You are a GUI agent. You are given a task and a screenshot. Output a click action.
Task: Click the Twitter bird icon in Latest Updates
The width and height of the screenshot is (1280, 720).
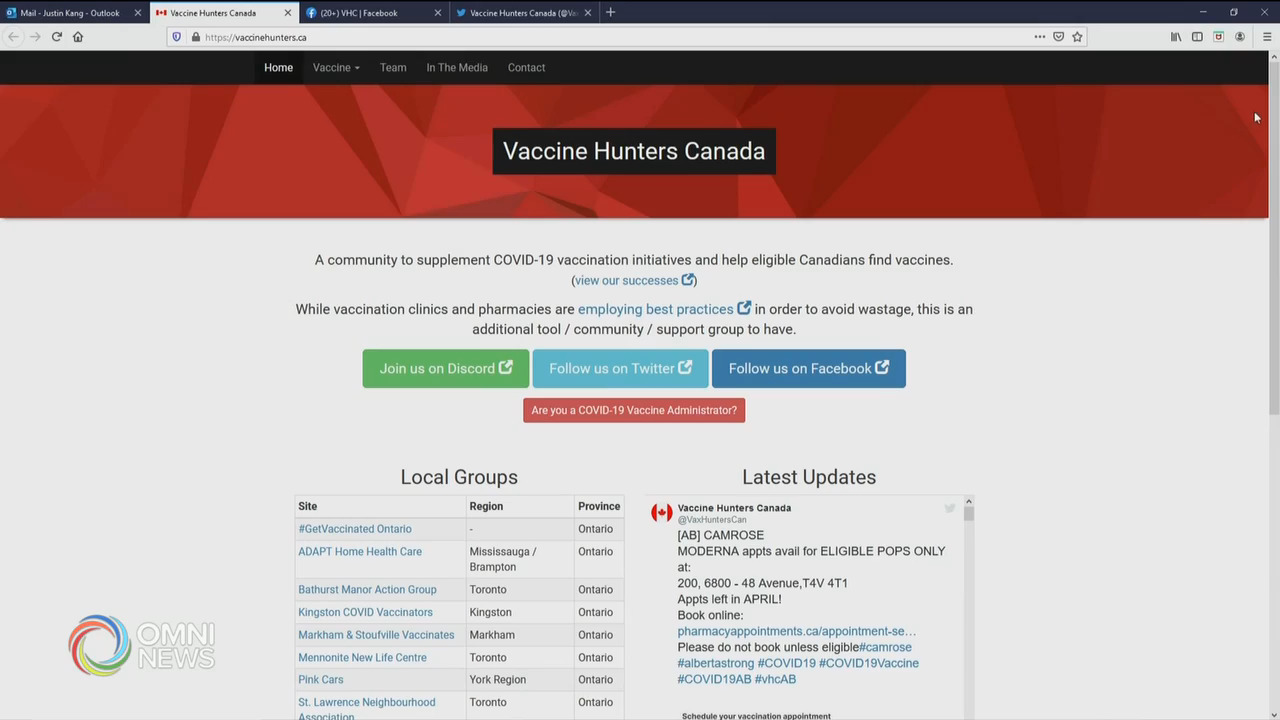tap(950, 508)
